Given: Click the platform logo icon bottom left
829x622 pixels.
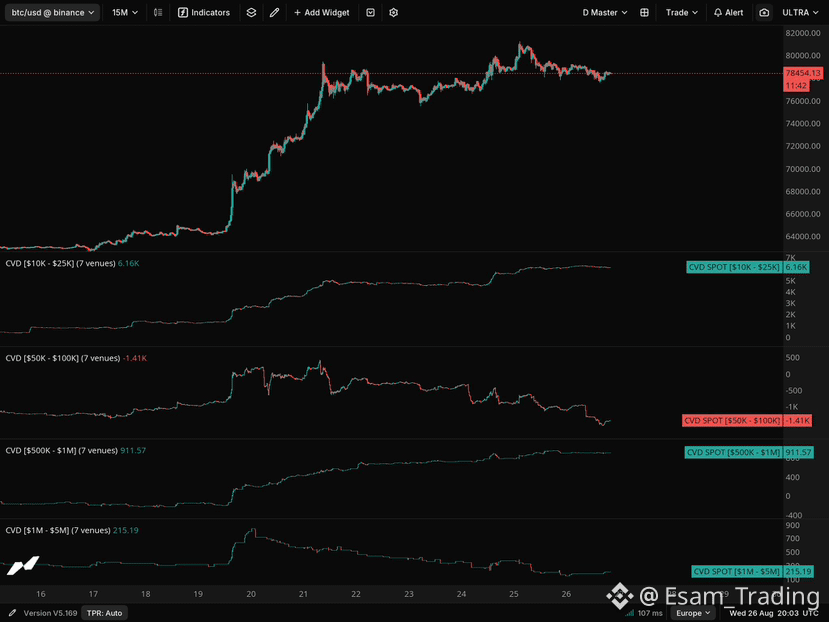Looking at the screenshot, I should (23, 565).
